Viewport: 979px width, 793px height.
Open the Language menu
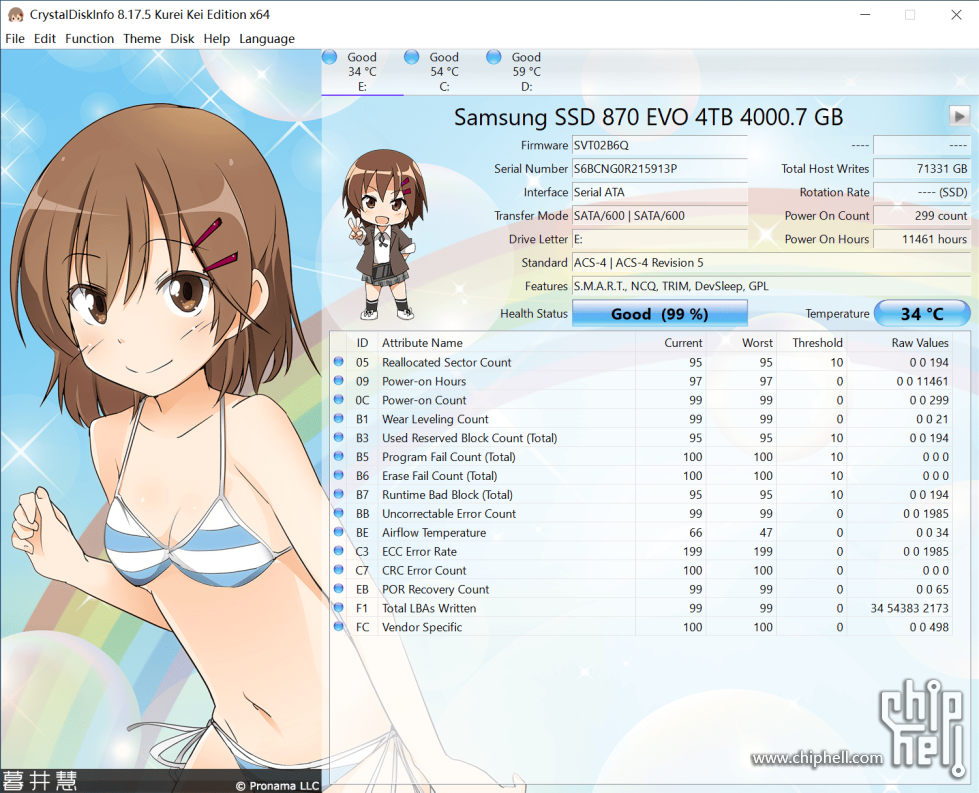[267, 39]
